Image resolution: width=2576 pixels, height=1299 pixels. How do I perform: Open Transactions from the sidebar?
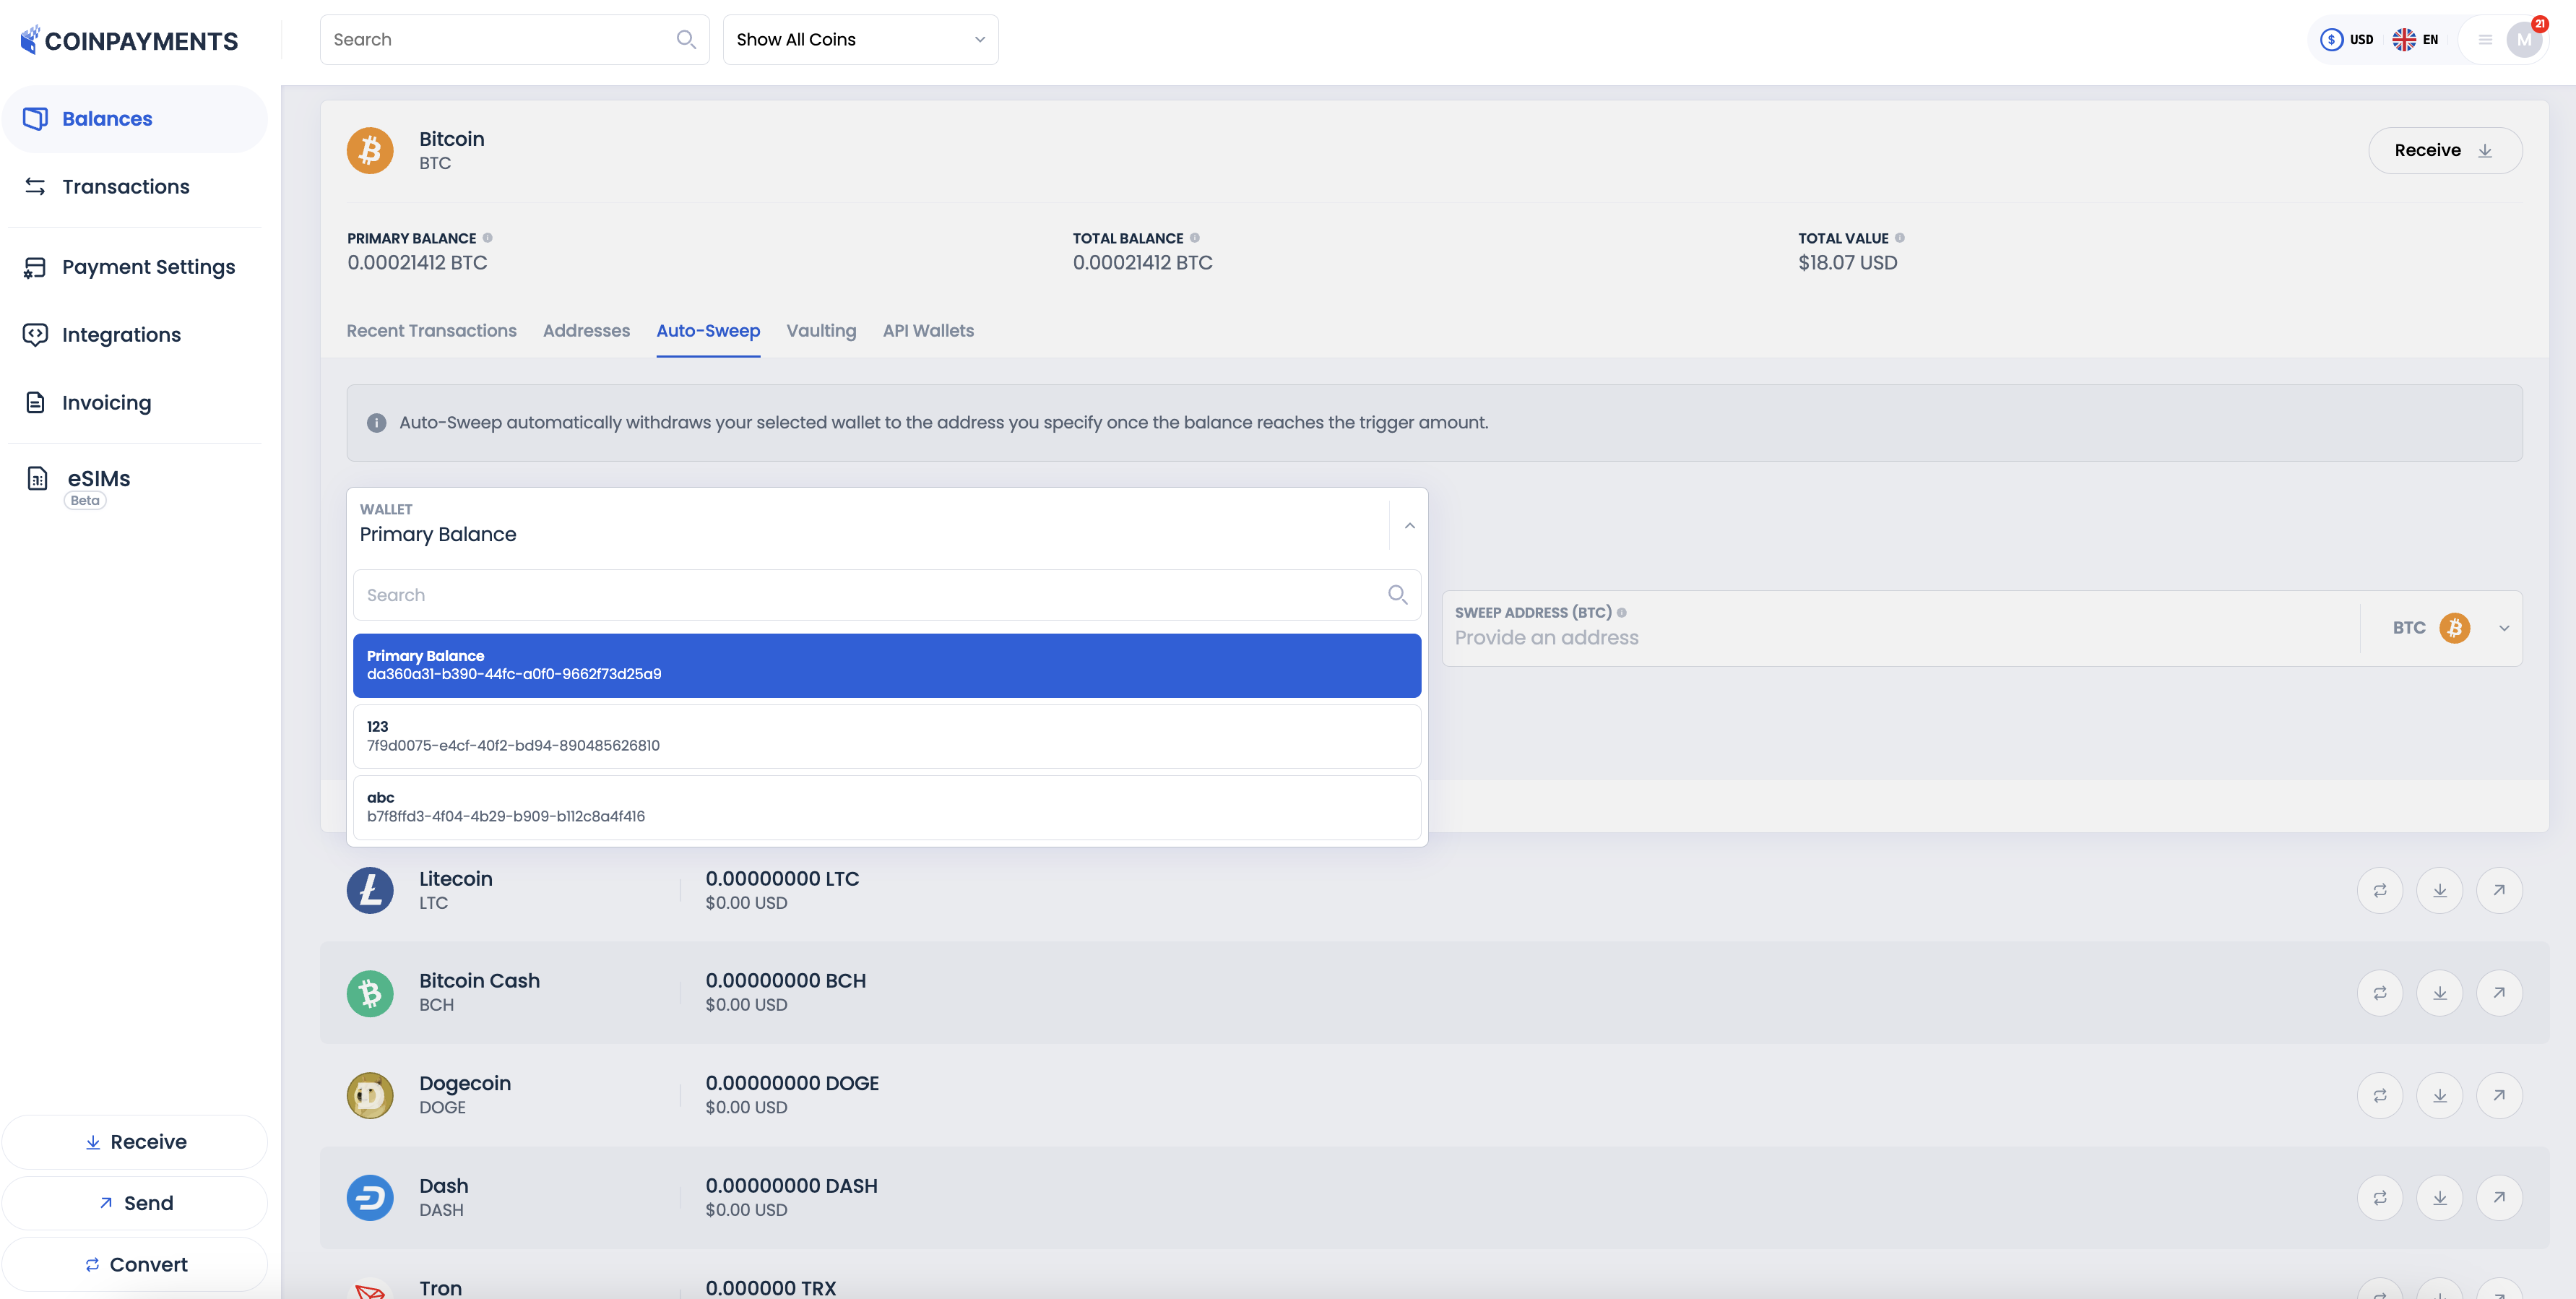(126, 186)
